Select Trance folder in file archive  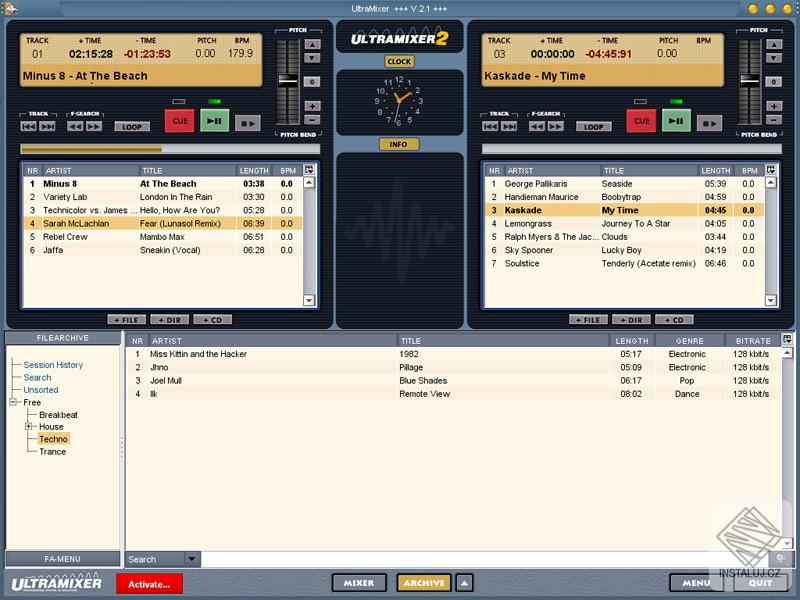[53, 452]
